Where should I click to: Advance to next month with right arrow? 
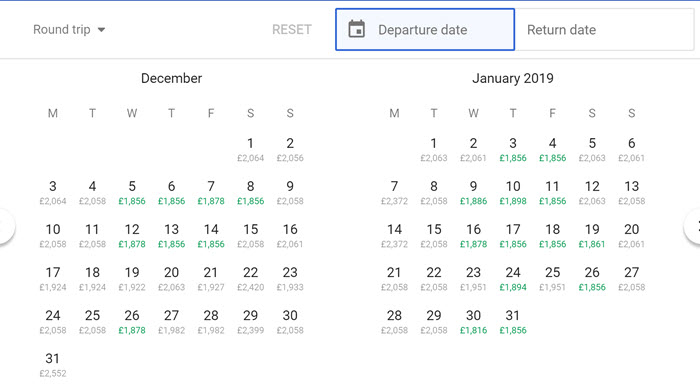pyautogui.click(x=694, y=226)
